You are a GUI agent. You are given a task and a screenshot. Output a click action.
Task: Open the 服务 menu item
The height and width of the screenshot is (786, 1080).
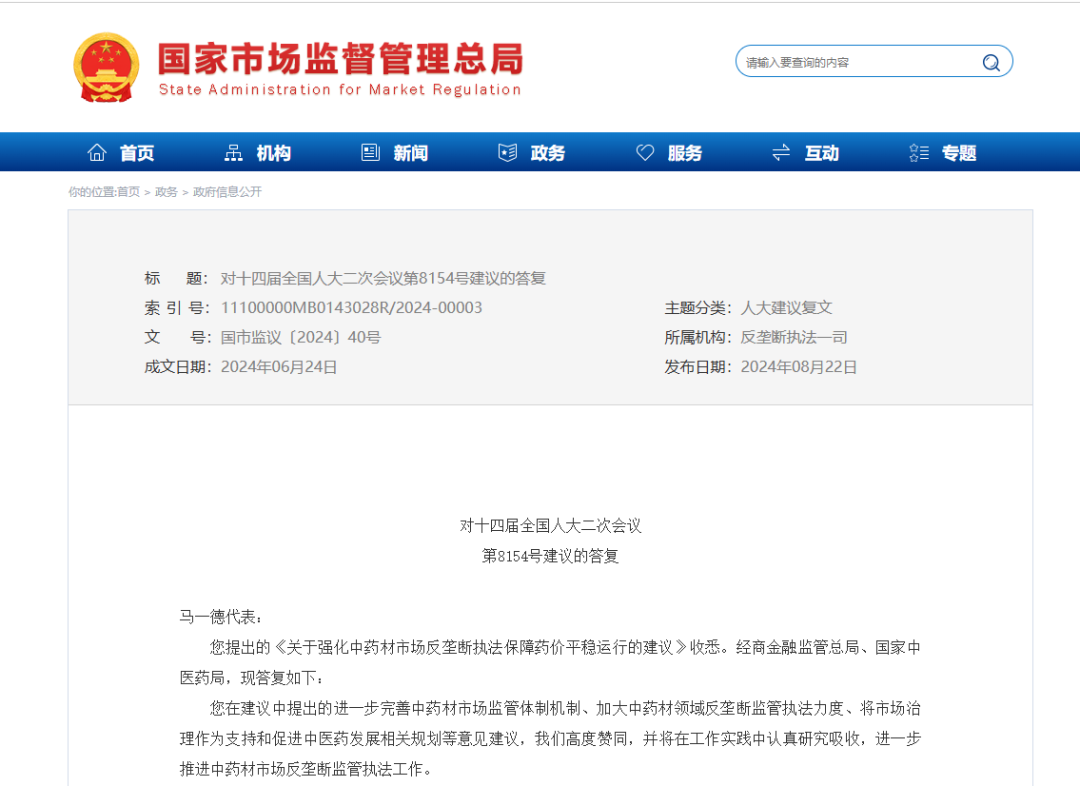click(686, 152)
